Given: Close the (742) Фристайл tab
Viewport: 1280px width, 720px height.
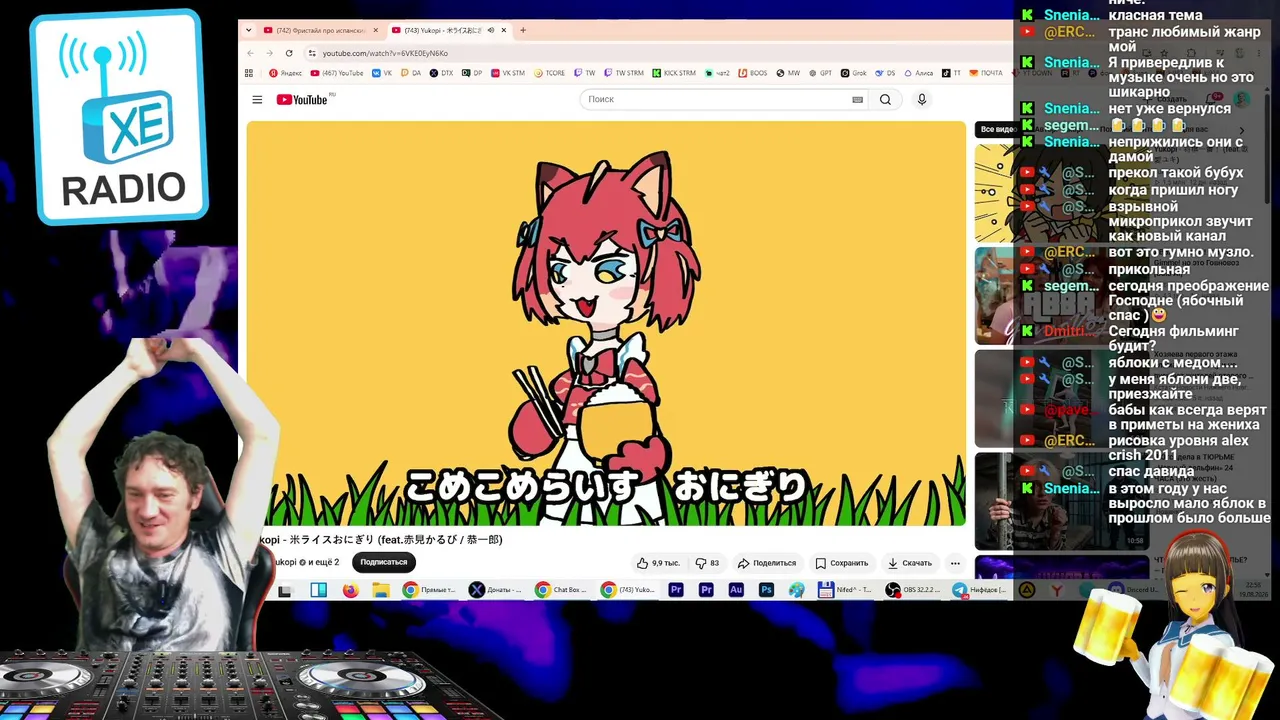Looking at the screenshot, I should [376, 30].
